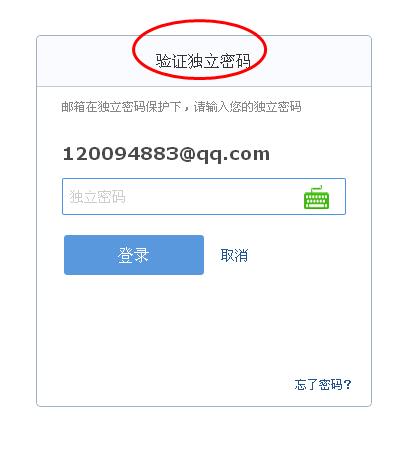Open the 忘了密码? forgot password link
This screenshot has width=408, height=459.
(x=323, y=384)
